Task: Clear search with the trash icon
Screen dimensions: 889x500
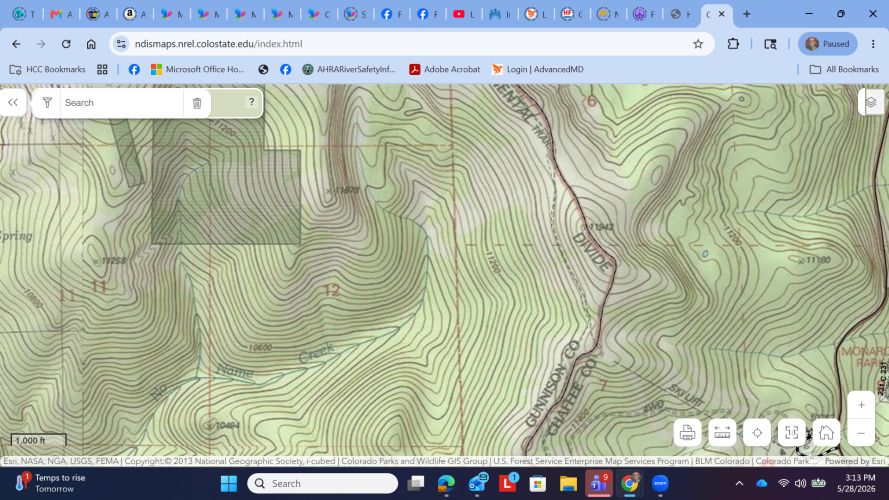Action: (x=197, y=103)
